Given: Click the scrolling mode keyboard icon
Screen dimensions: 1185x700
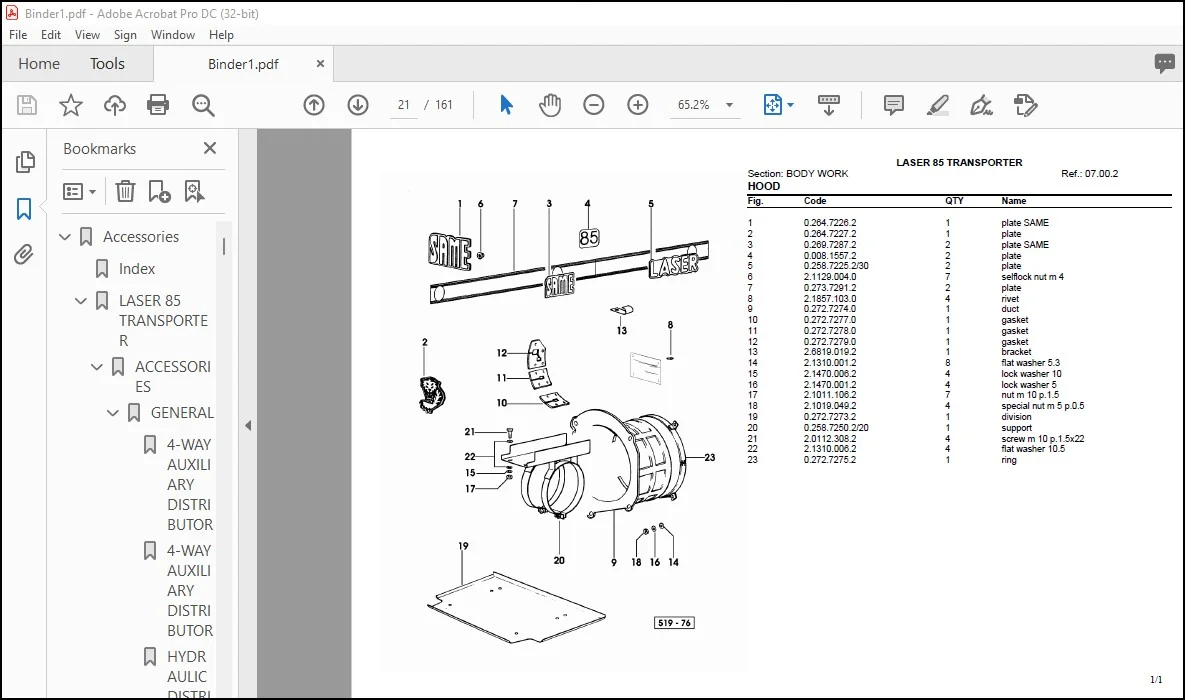Looking at the screenshot, I should 828,105.
